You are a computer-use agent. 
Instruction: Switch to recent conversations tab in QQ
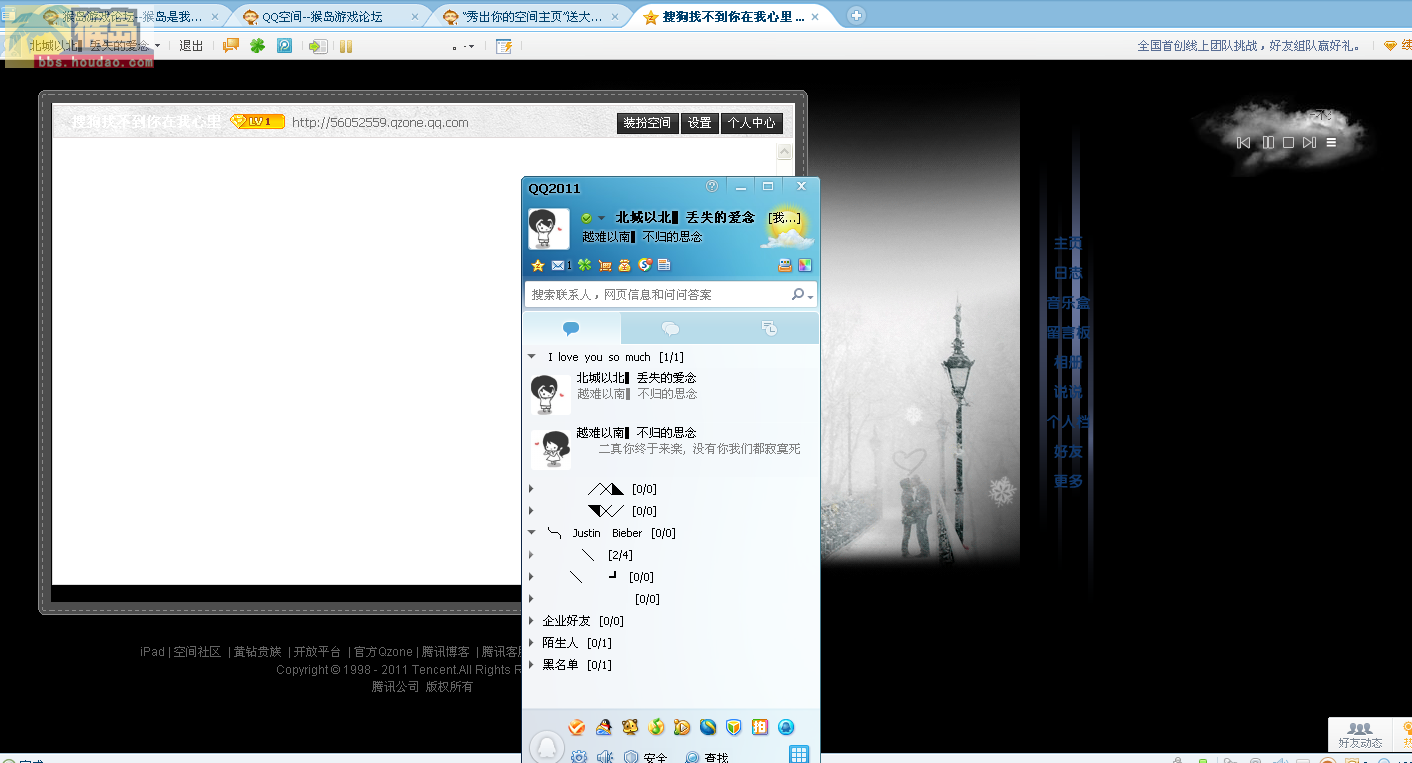769,328
